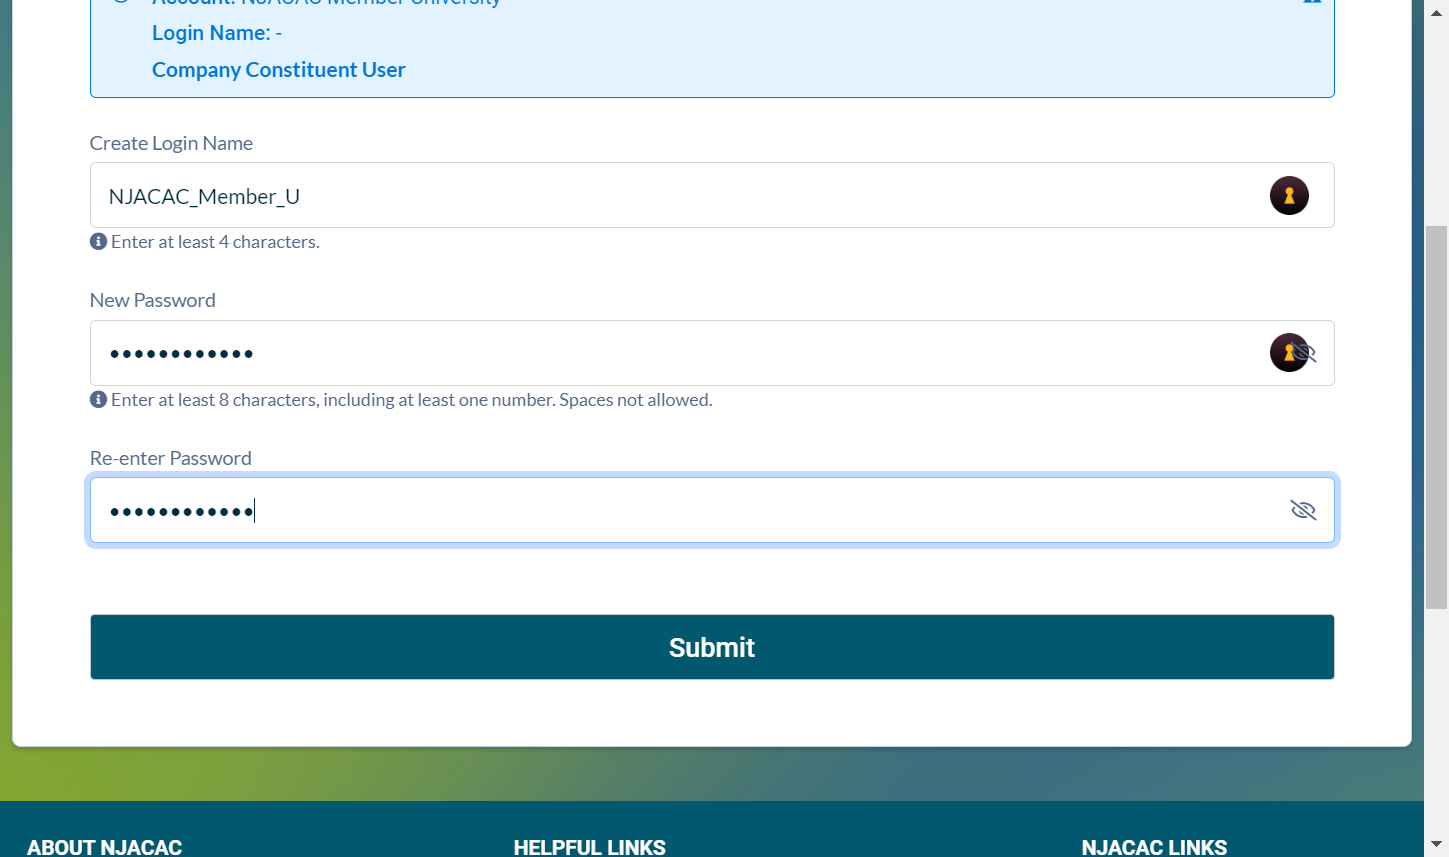Click password manager icon in Create Login Name field
The image size is (1449, 857).
pyautogui.click(x=1289, y=195)
